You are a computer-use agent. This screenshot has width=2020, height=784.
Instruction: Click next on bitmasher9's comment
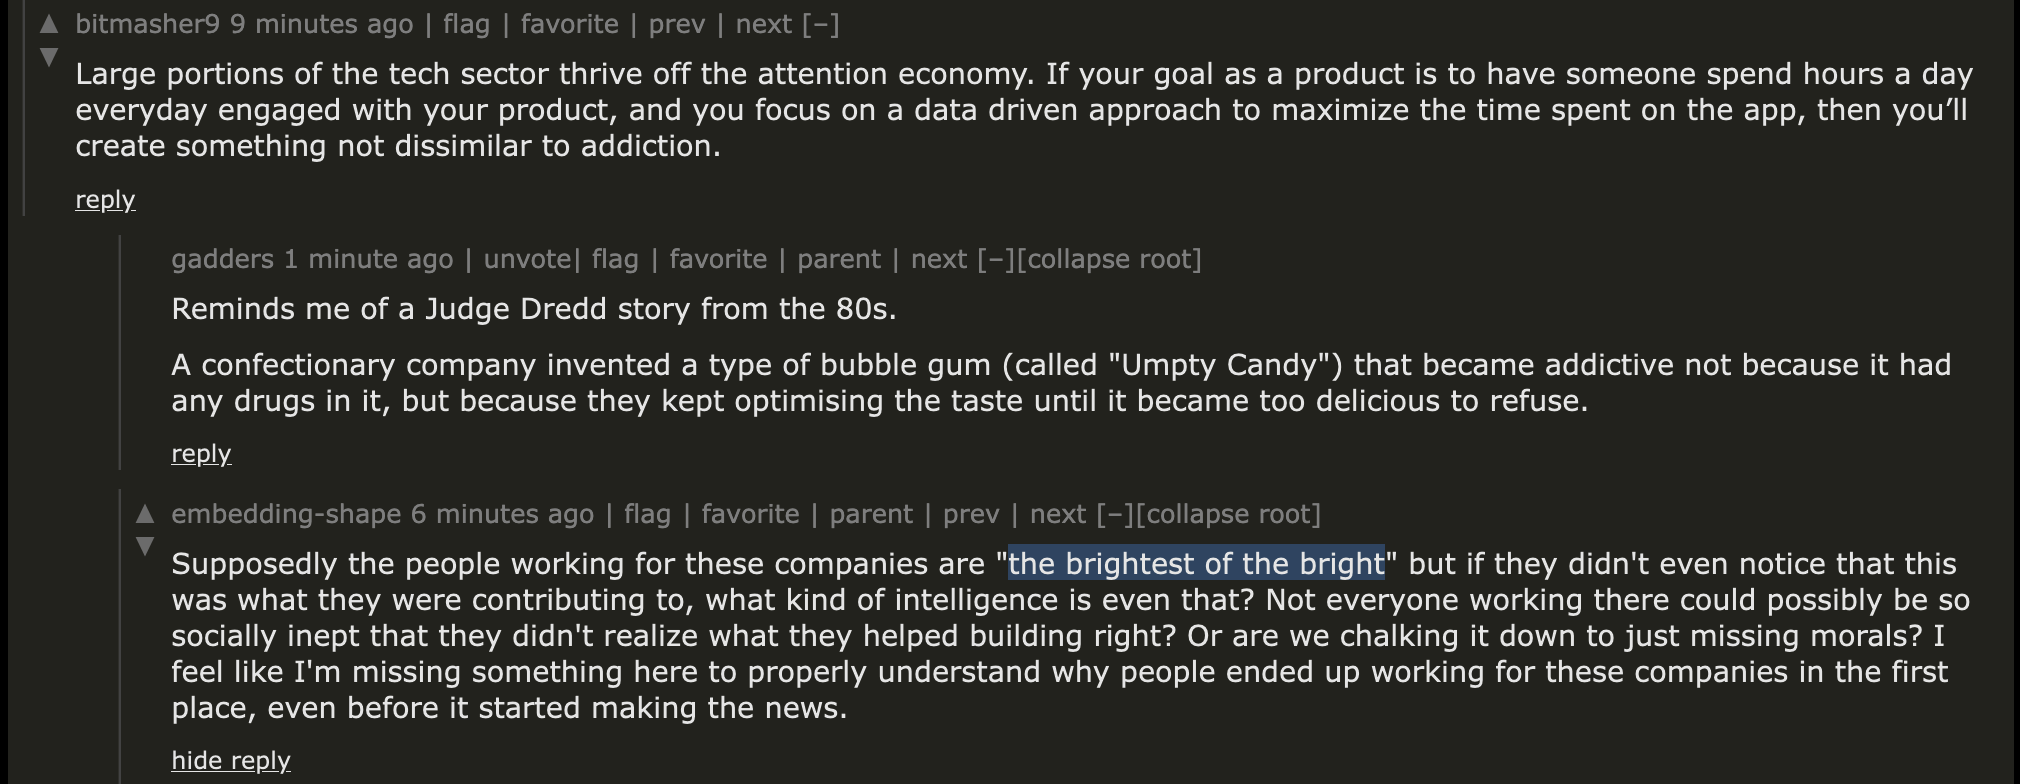click(x=760, y=24)
